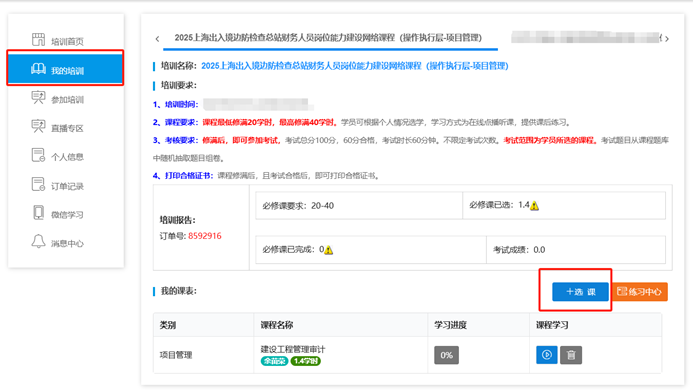Click the ＋选课 button
The image size is (693, 390).
coord(580,292)
